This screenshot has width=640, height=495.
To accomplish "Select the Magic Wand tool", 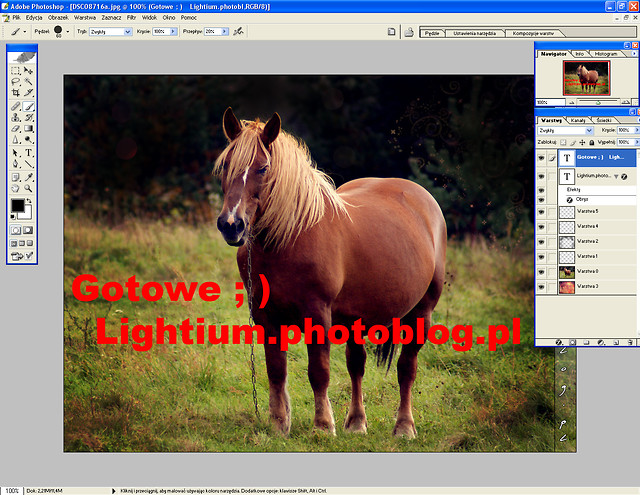I will 28,82.
